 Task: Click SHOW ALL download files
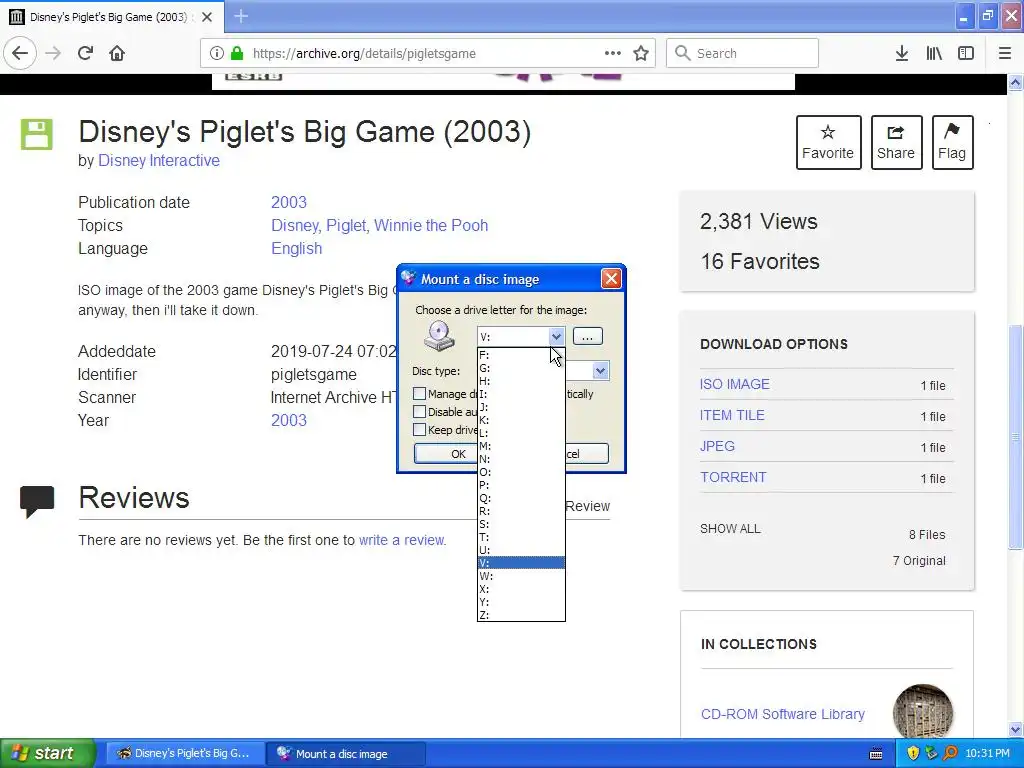click(730, 529)
